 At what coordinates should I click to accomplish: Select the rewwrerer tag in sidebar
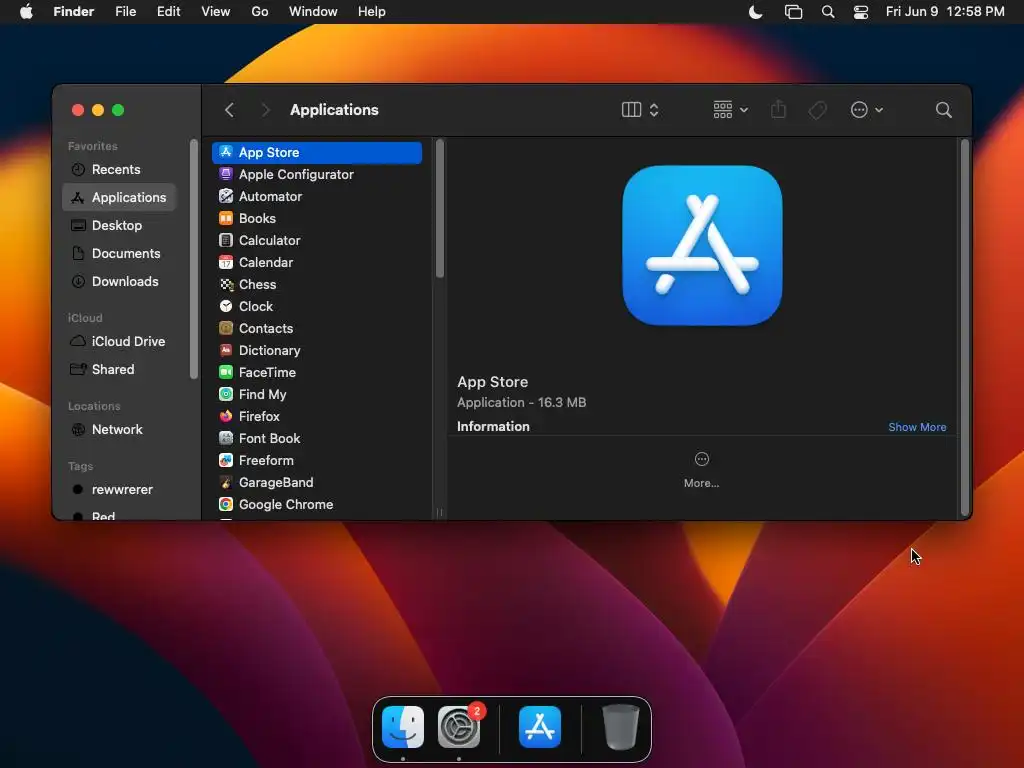point(120,490)
